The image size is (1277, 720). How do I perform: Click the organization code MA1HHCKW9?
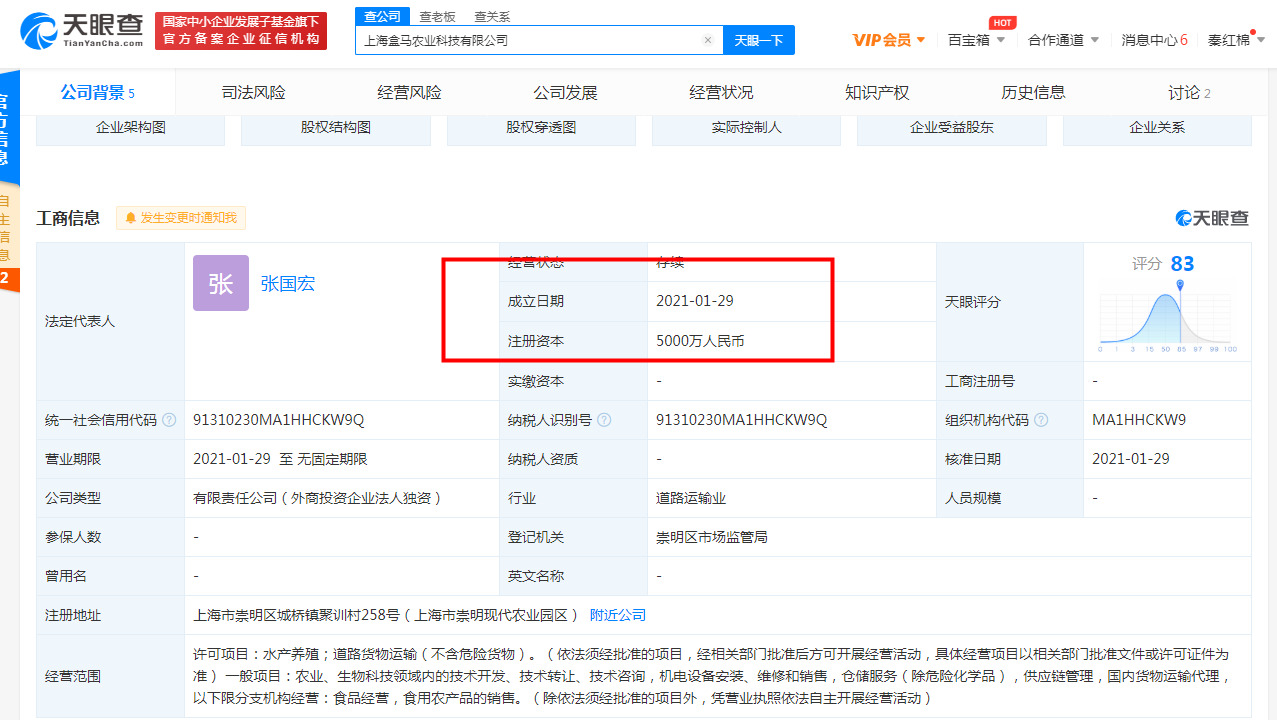pyautogui.click(x=1139, y=420)
